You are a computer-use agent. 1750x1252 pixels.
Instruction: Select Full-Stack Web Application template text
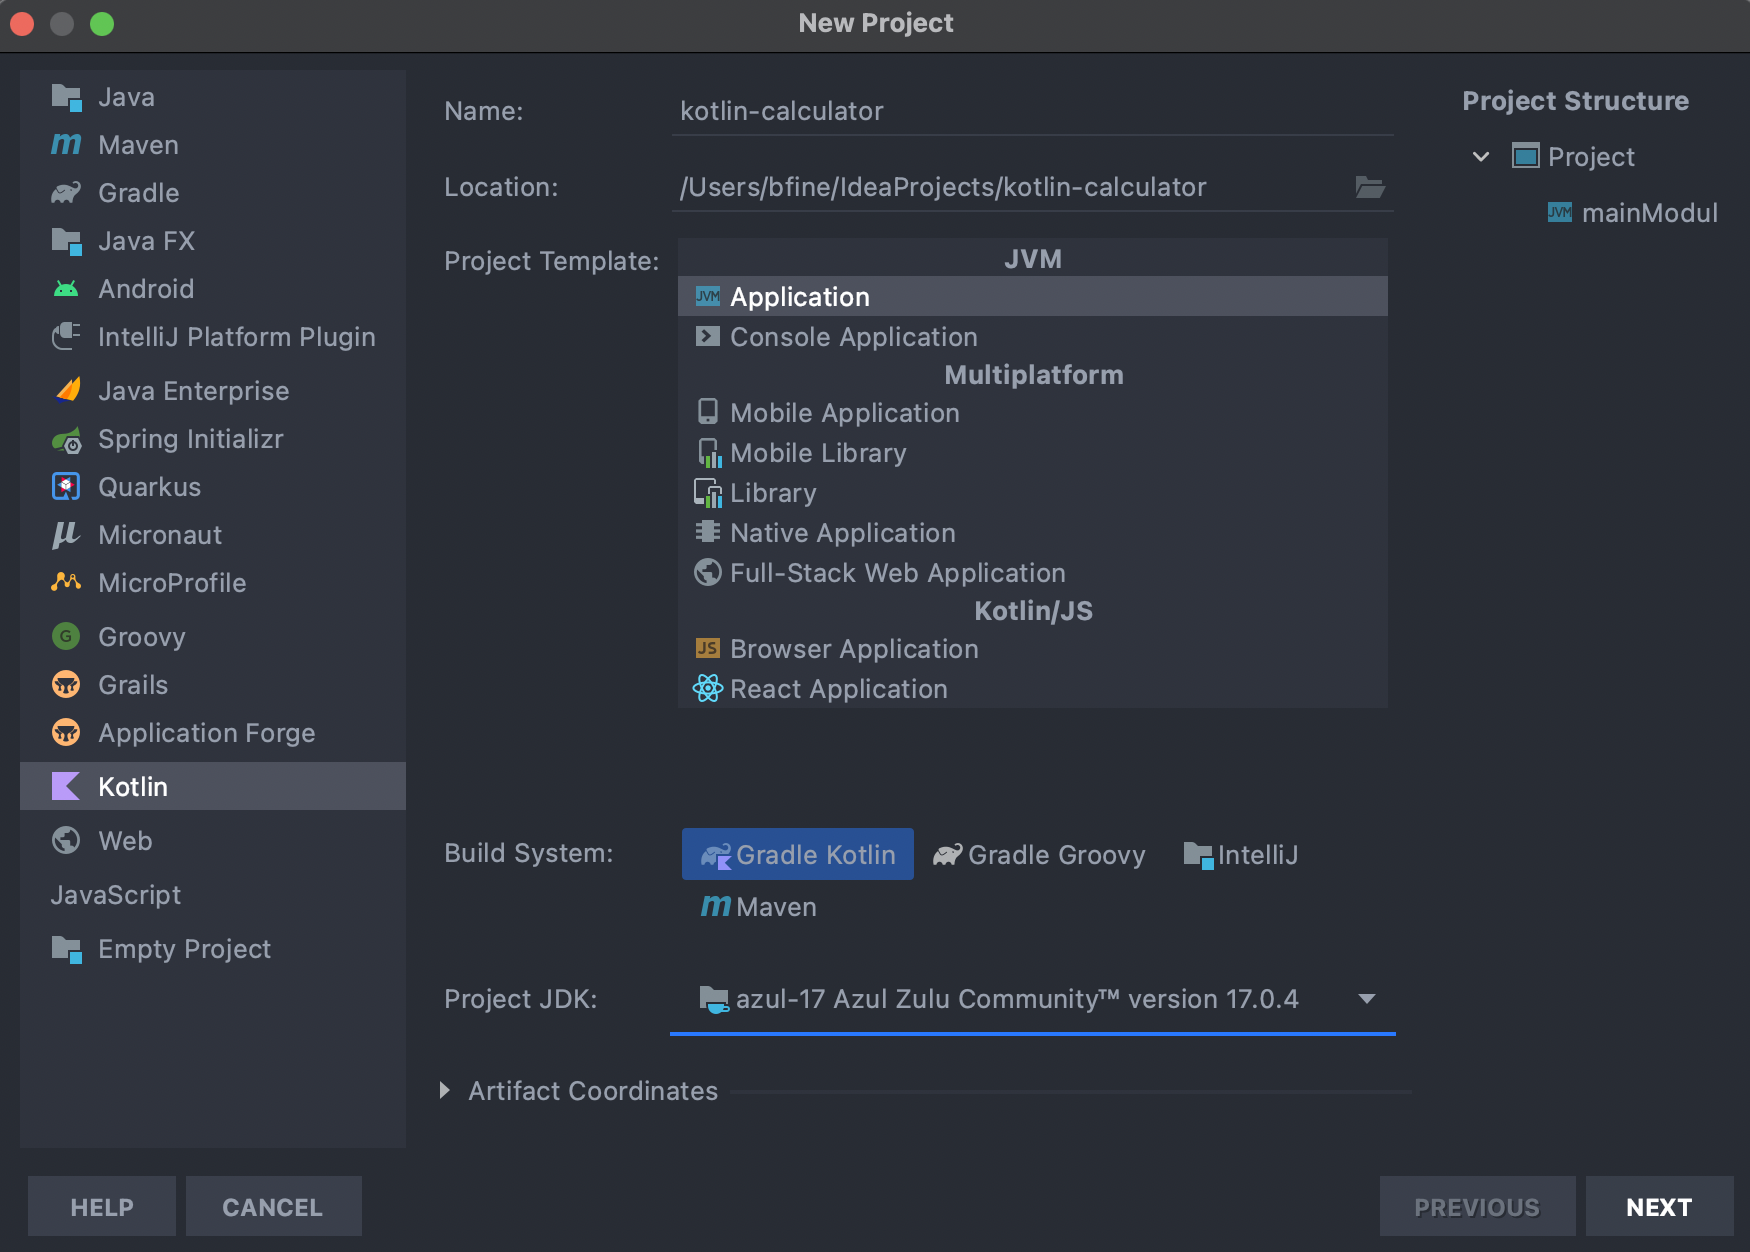pos(898,573)
